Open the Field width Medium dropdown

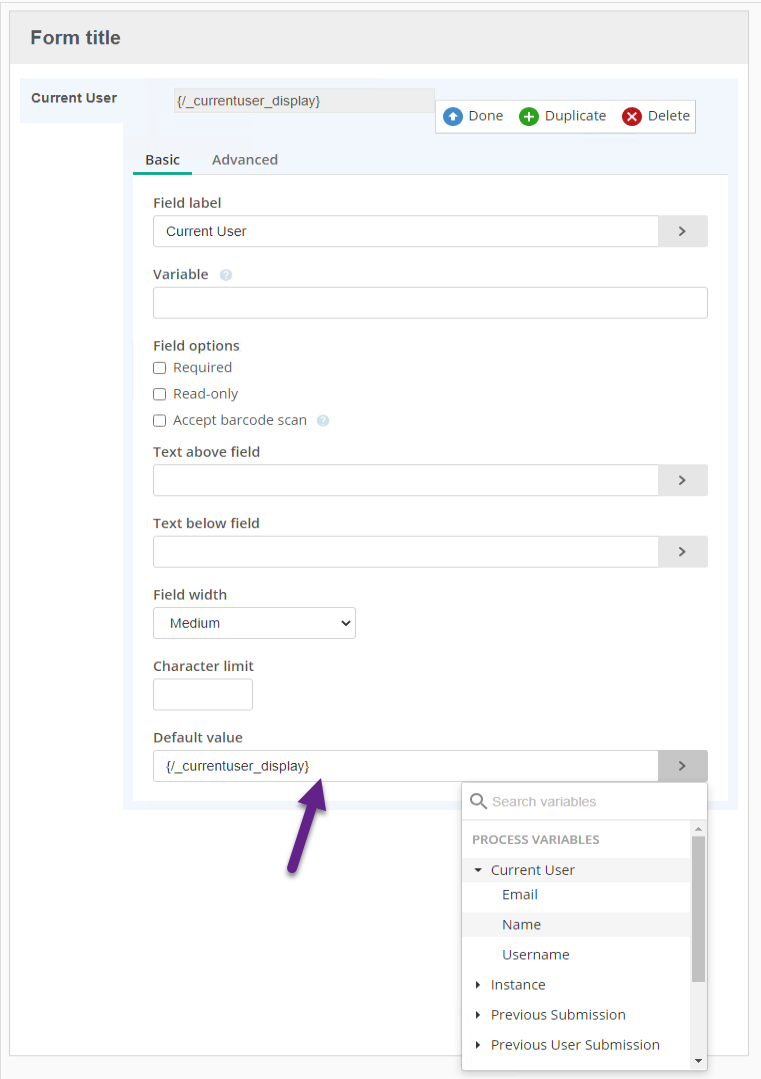255,623
